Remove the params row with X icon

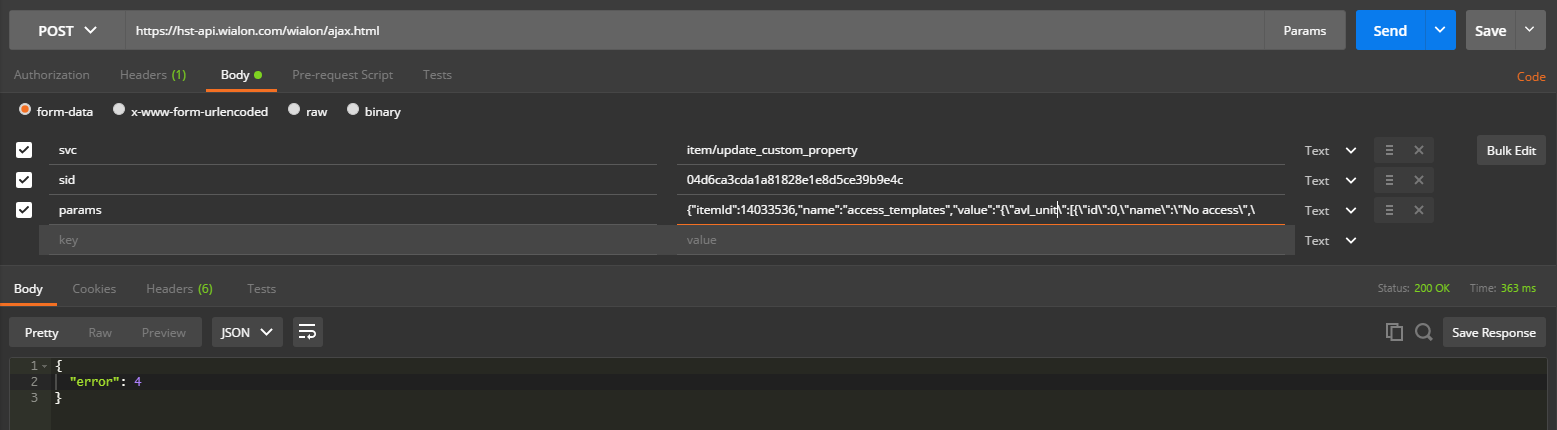pos(1418,210)
